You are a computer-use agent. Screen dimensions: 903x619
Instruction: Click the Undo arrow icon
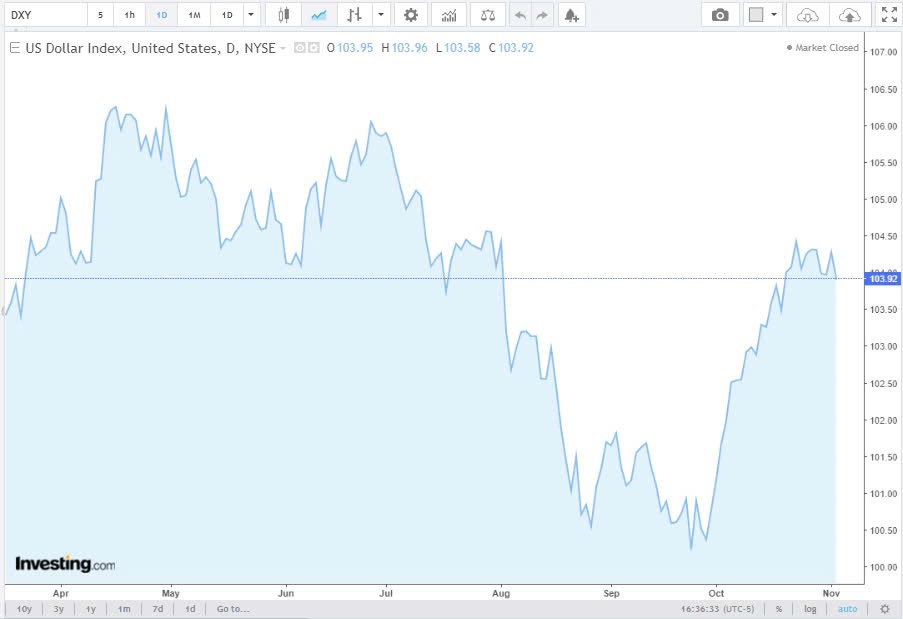click(x=519, y=14)
